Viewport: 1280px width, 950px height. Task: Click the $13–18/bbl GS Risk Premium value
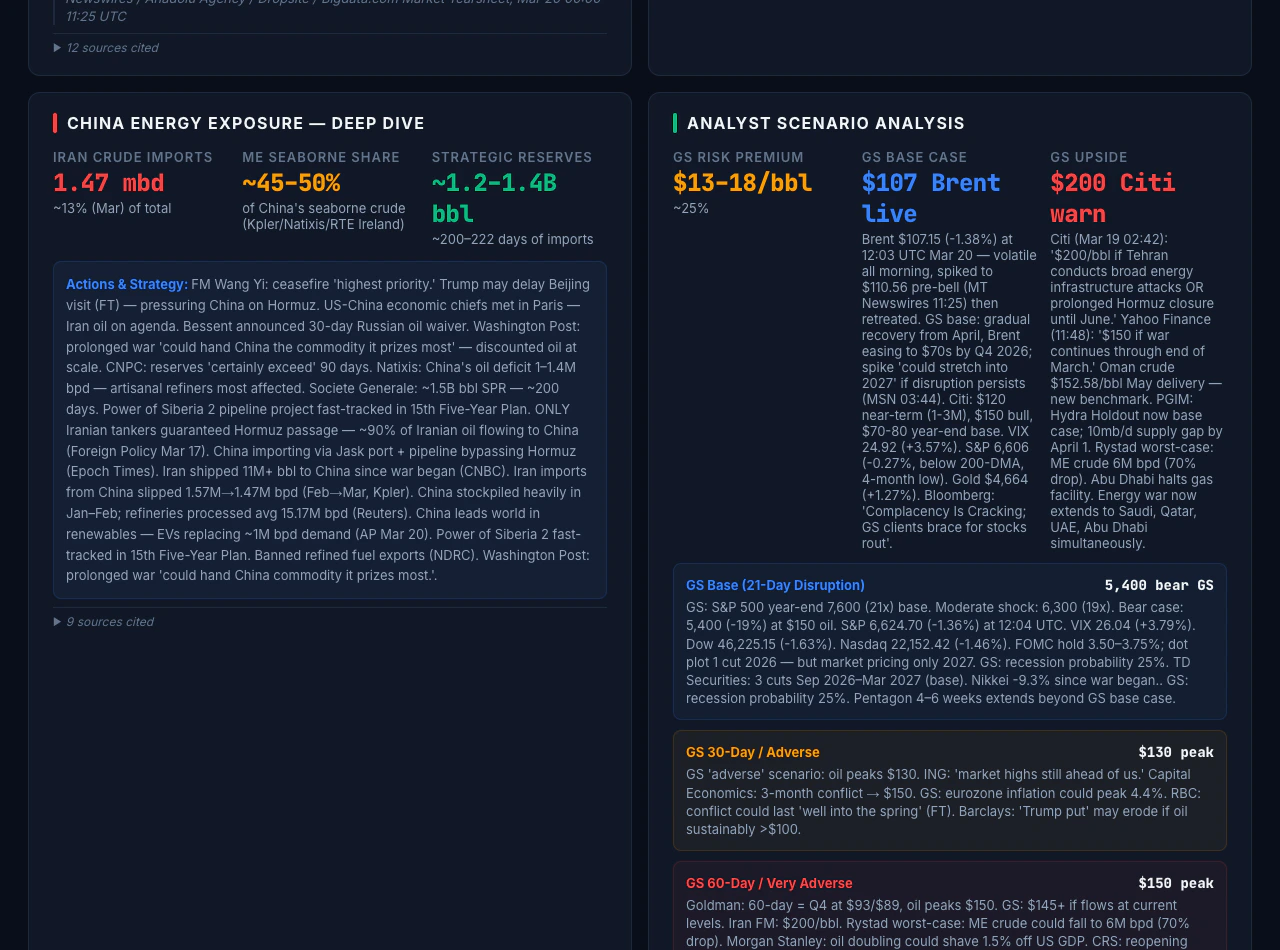742,184
